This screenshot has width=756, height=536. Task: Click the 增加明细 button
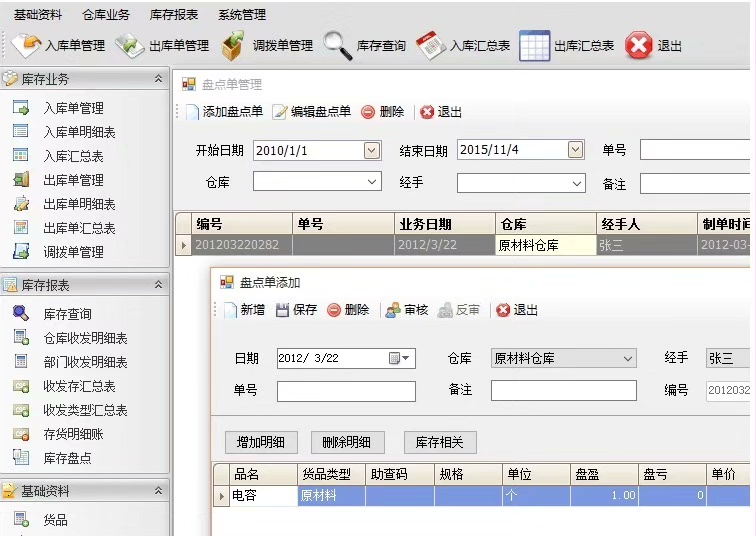click(x=261, y=442)
